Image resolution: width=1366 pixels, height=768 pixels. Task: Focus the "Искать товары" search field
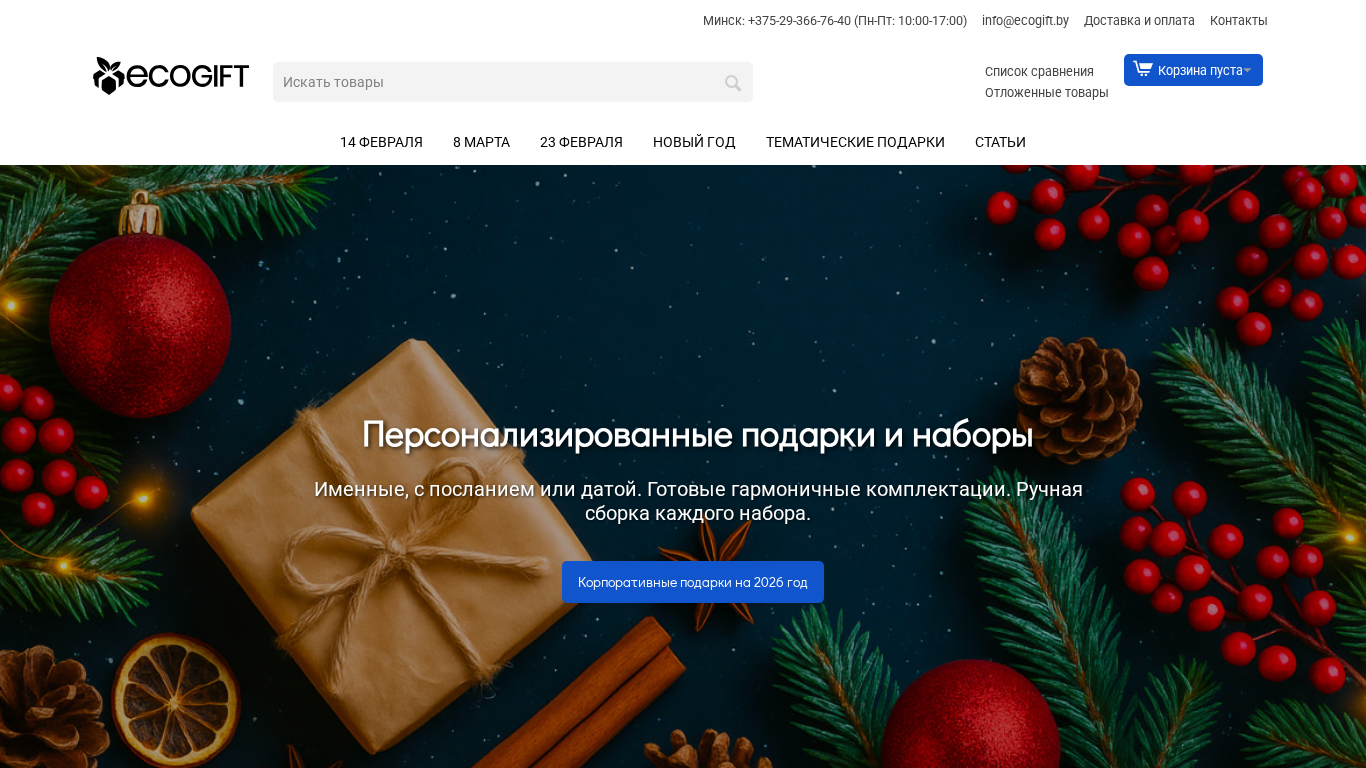click(513, 82)
